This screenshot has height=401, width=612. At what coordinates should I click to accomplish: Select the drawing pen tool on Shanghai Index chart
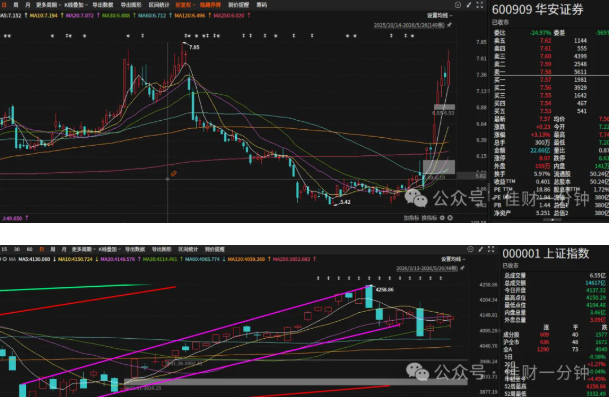click(481, 249)
